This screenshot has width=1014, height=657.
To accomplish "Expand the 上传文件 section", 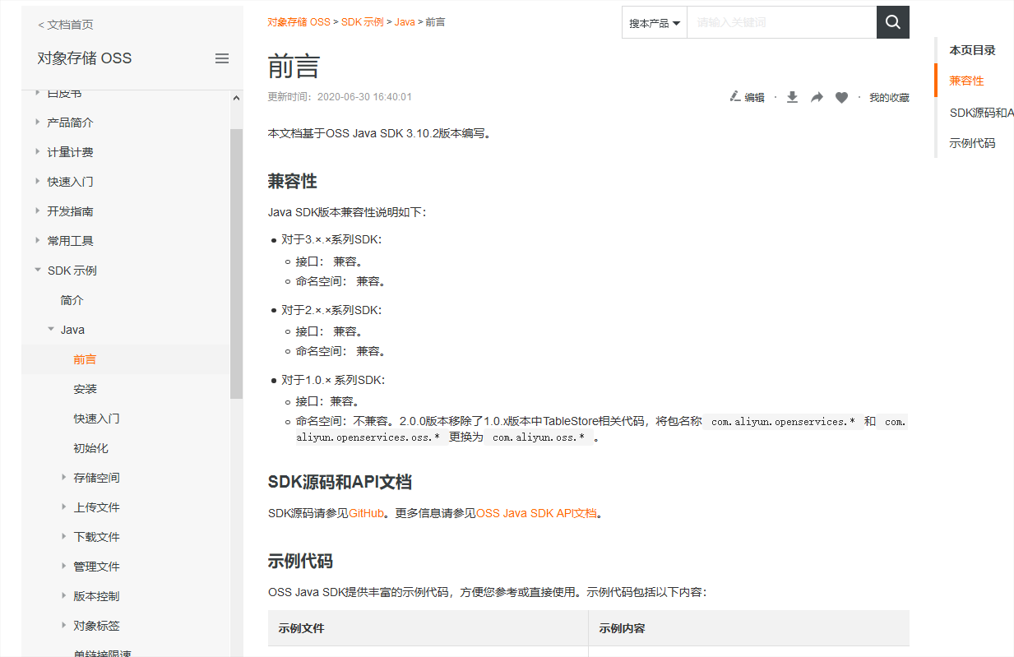I will click(65, 507).
